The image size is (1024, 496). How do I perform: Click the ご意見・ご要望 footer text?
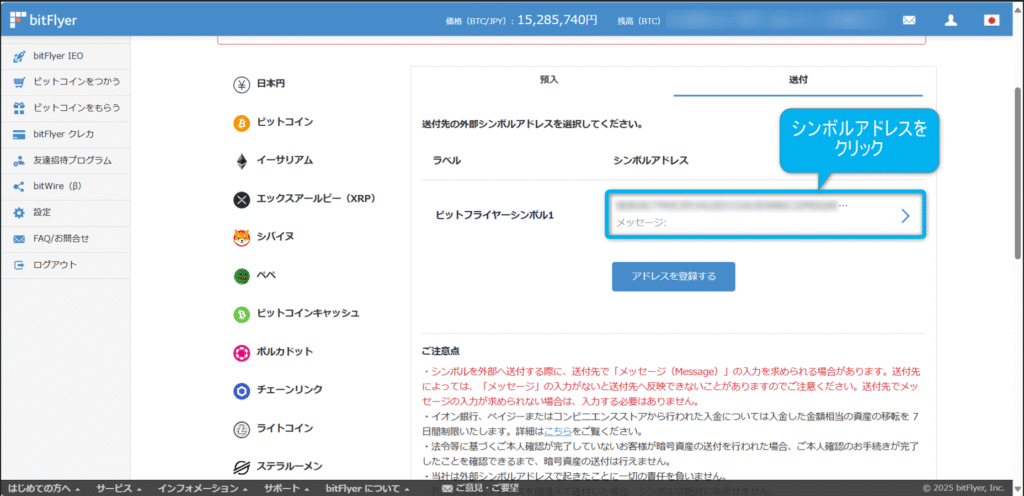(487, 488)
